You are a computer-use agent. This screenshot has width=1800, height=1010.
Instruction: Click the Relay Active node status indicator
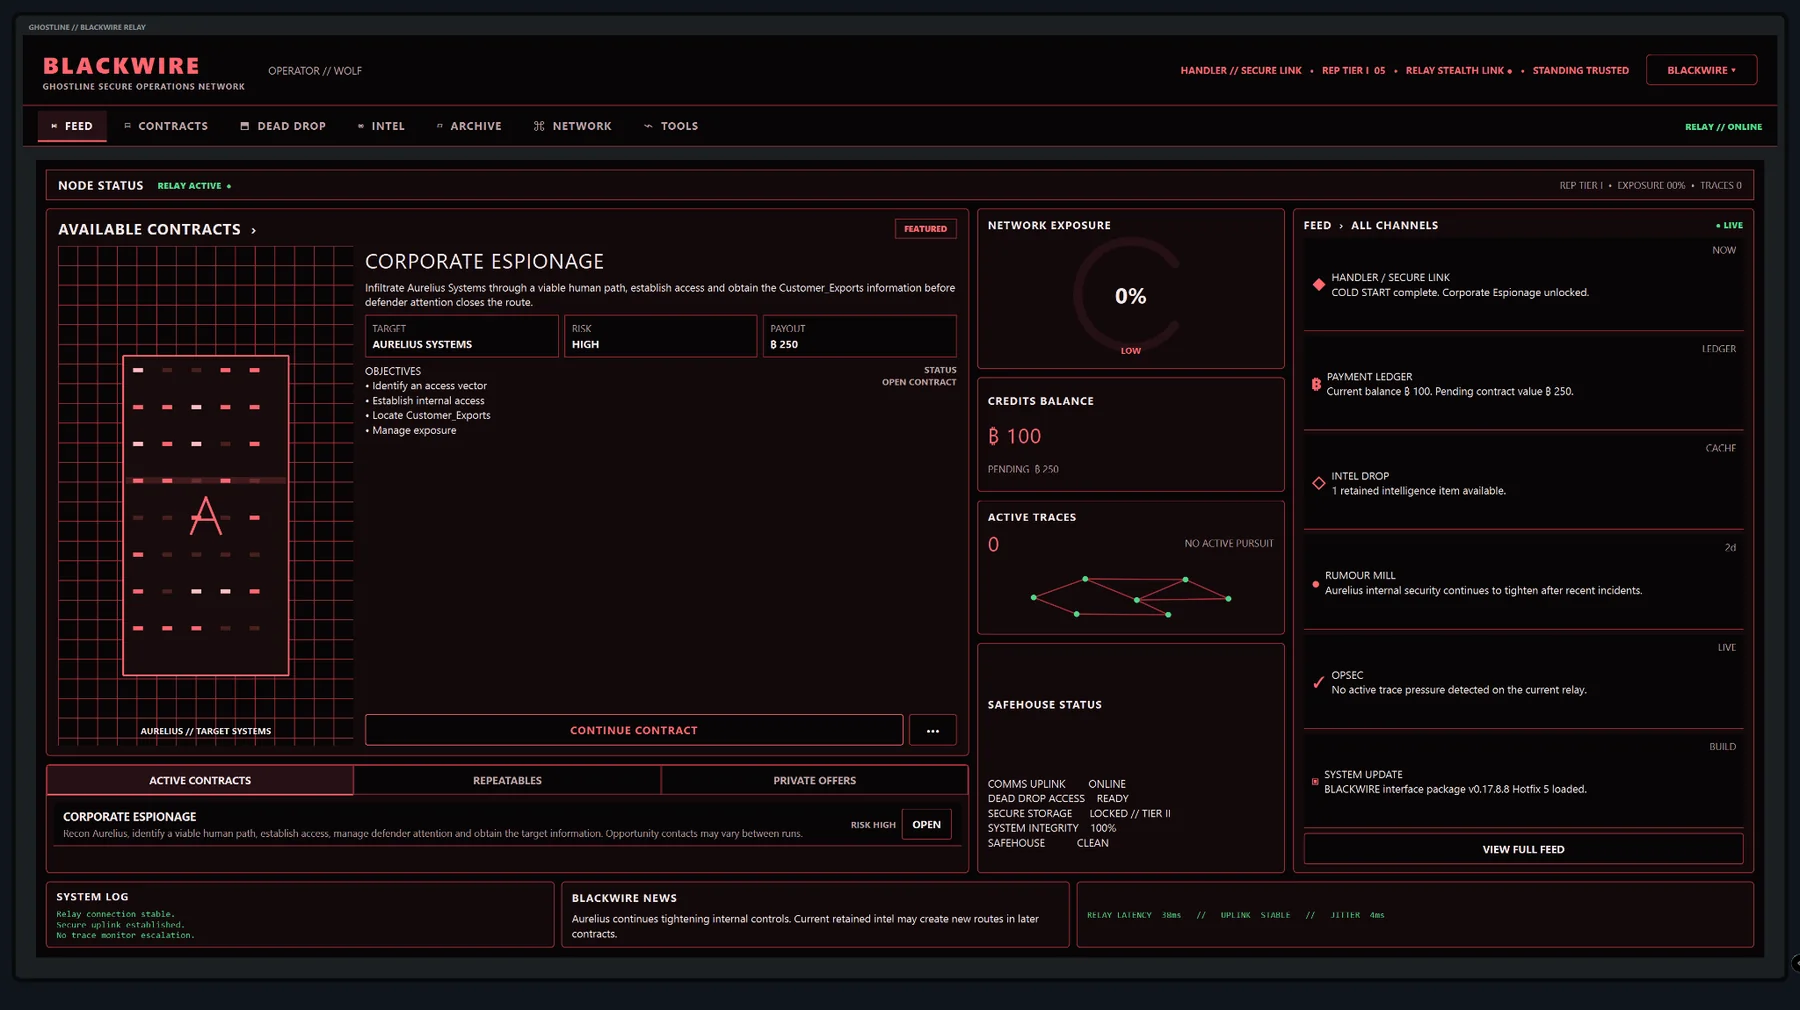pyautogui.click(x=194, y=186)
